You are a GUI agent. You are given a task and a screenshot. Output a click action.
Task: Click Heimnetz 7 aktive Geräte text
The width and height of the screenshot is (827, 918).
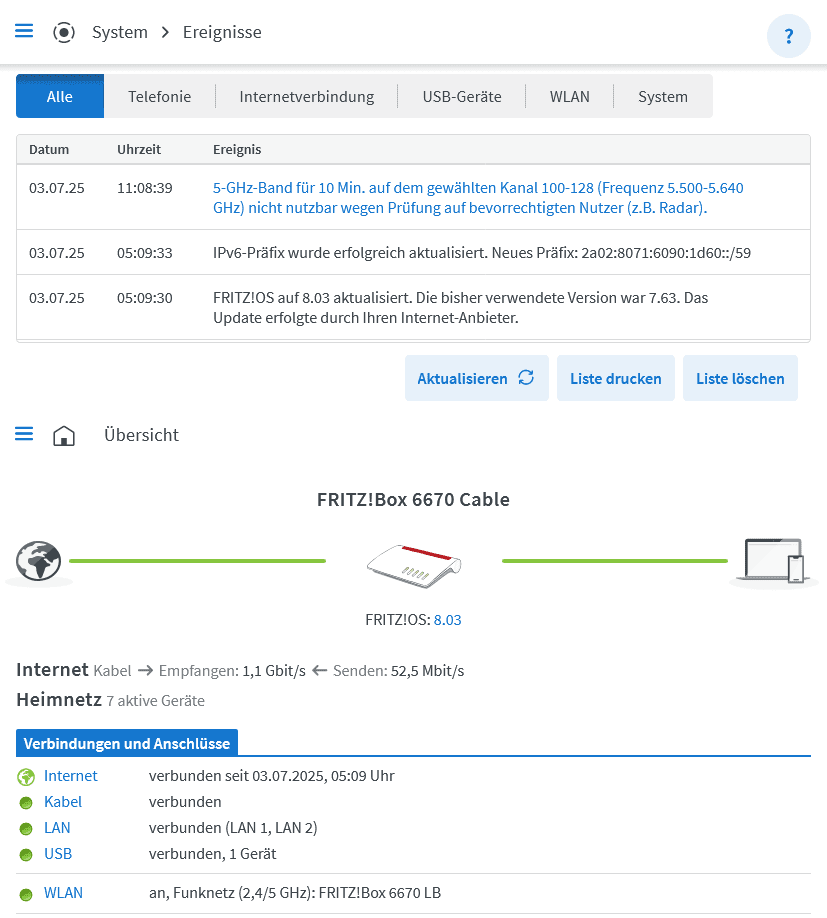pos(111,700)
